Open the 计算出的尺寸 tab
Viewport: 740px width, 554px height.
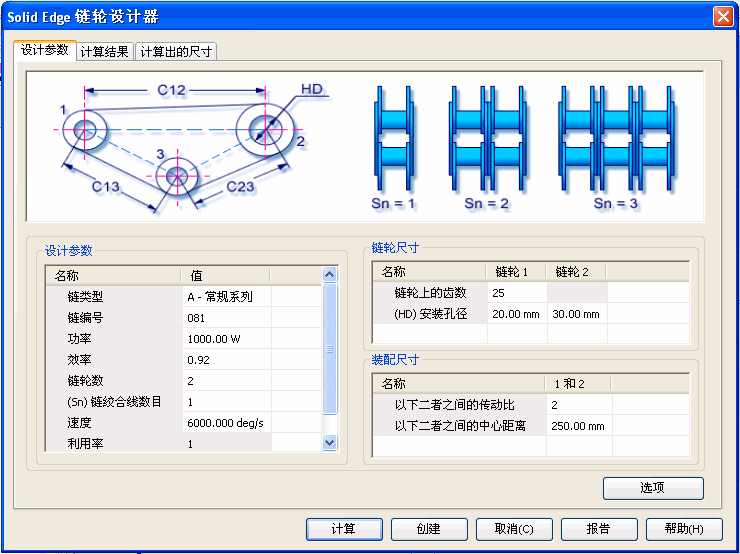point(176,52)
